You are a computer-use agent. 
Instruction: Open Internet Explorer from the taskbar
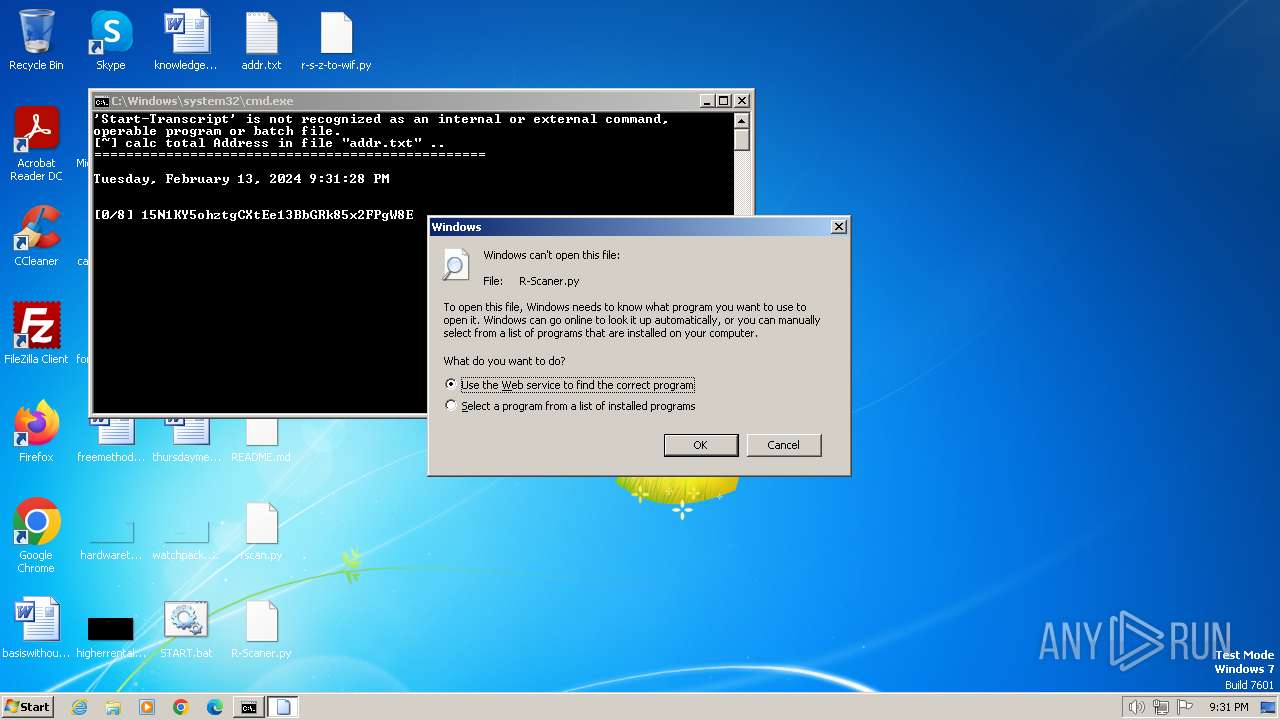[80, 707]
